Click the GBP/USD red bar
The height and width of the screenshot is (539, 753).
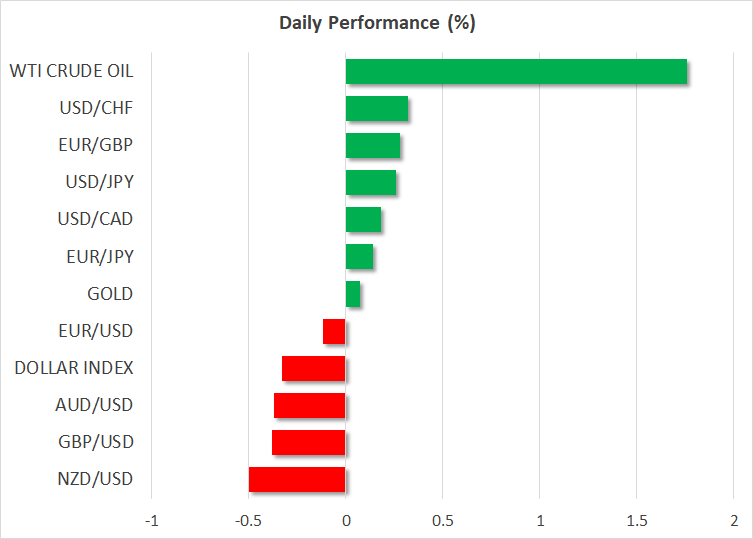(x=309, y=442)
